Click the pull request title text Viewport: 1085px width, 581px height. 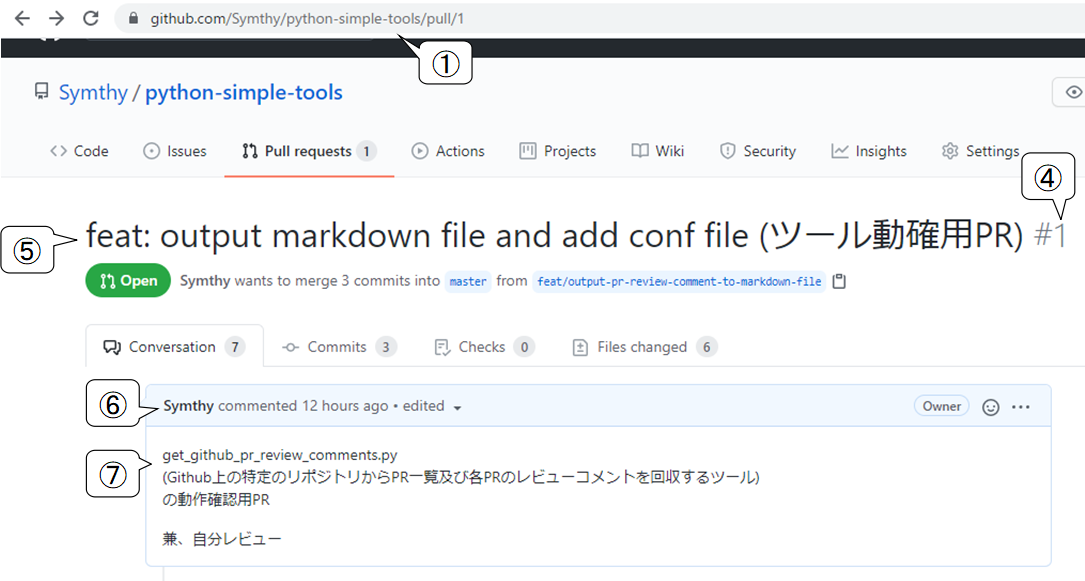tap(554, 236)
